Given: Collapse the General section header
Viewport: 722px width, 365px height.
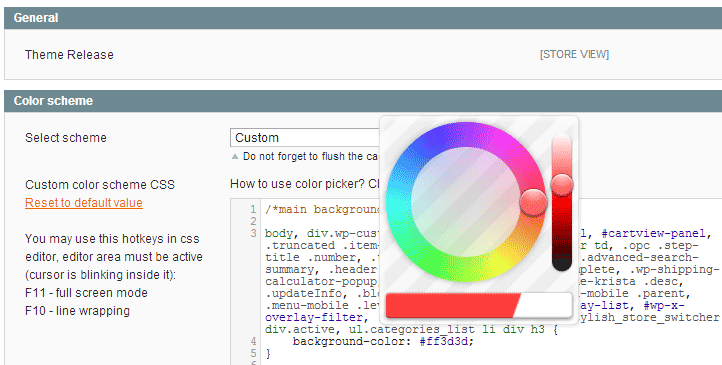Looking at the screenshot, I should pyautogui.click(x=363, y=18).
